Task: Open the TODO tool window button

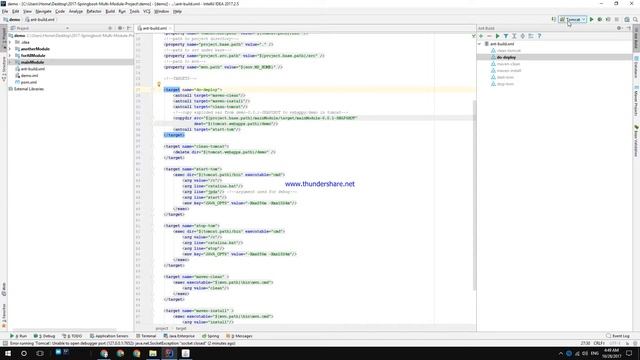Action: [72, 336]
